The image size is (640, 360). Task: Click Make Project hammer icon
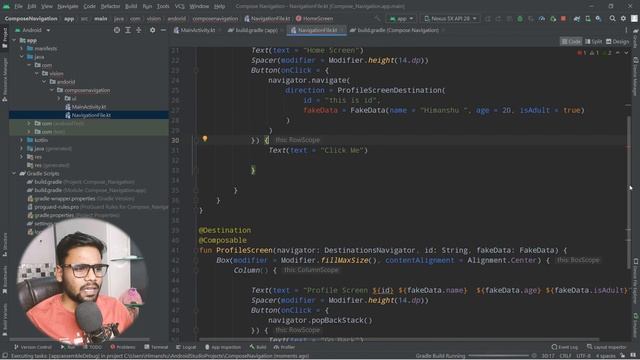[377, 19]
